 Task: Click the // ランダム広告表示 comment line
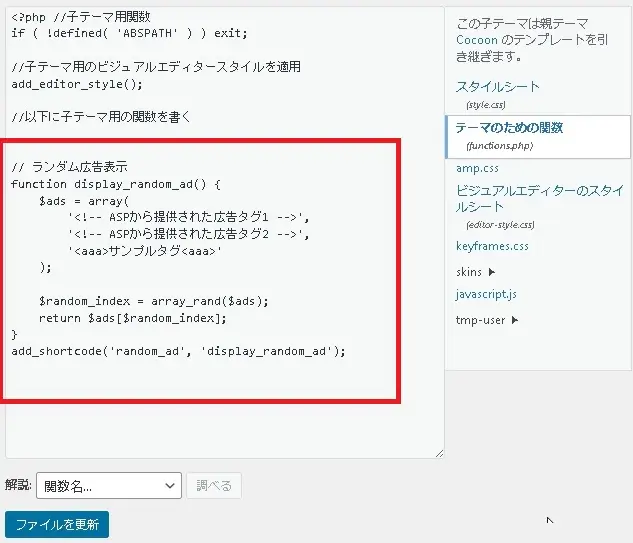pos(69,167)
